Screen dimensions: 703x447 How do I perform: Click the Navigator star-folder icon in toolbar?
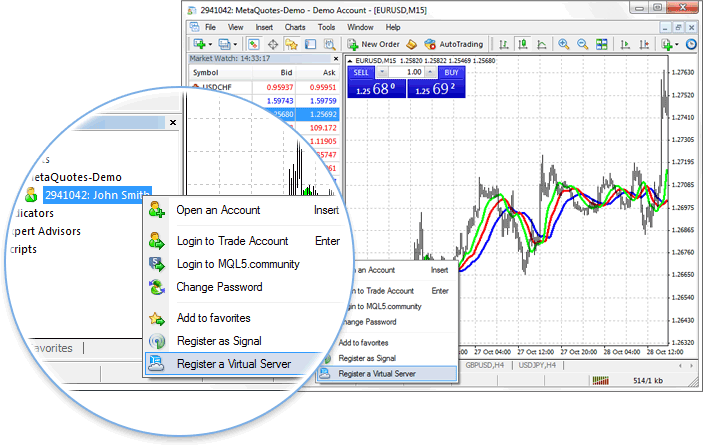pyautogui.click(x=291, y=44)
